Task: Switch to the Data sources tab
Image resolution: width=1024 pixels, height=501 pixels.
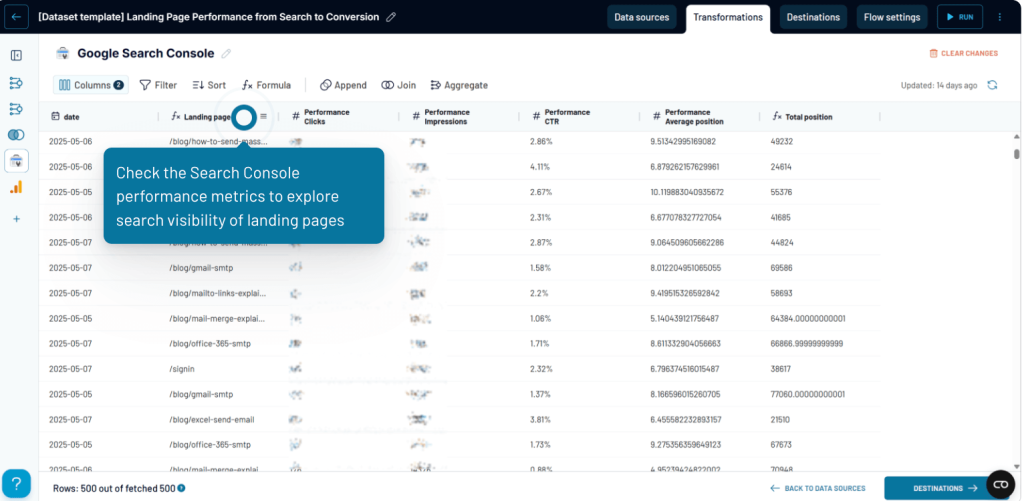Action: point(641,17)
